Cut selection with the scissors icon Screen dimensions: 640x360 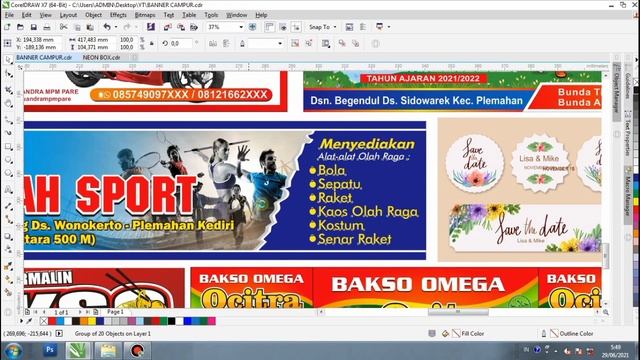click(63, 27)
